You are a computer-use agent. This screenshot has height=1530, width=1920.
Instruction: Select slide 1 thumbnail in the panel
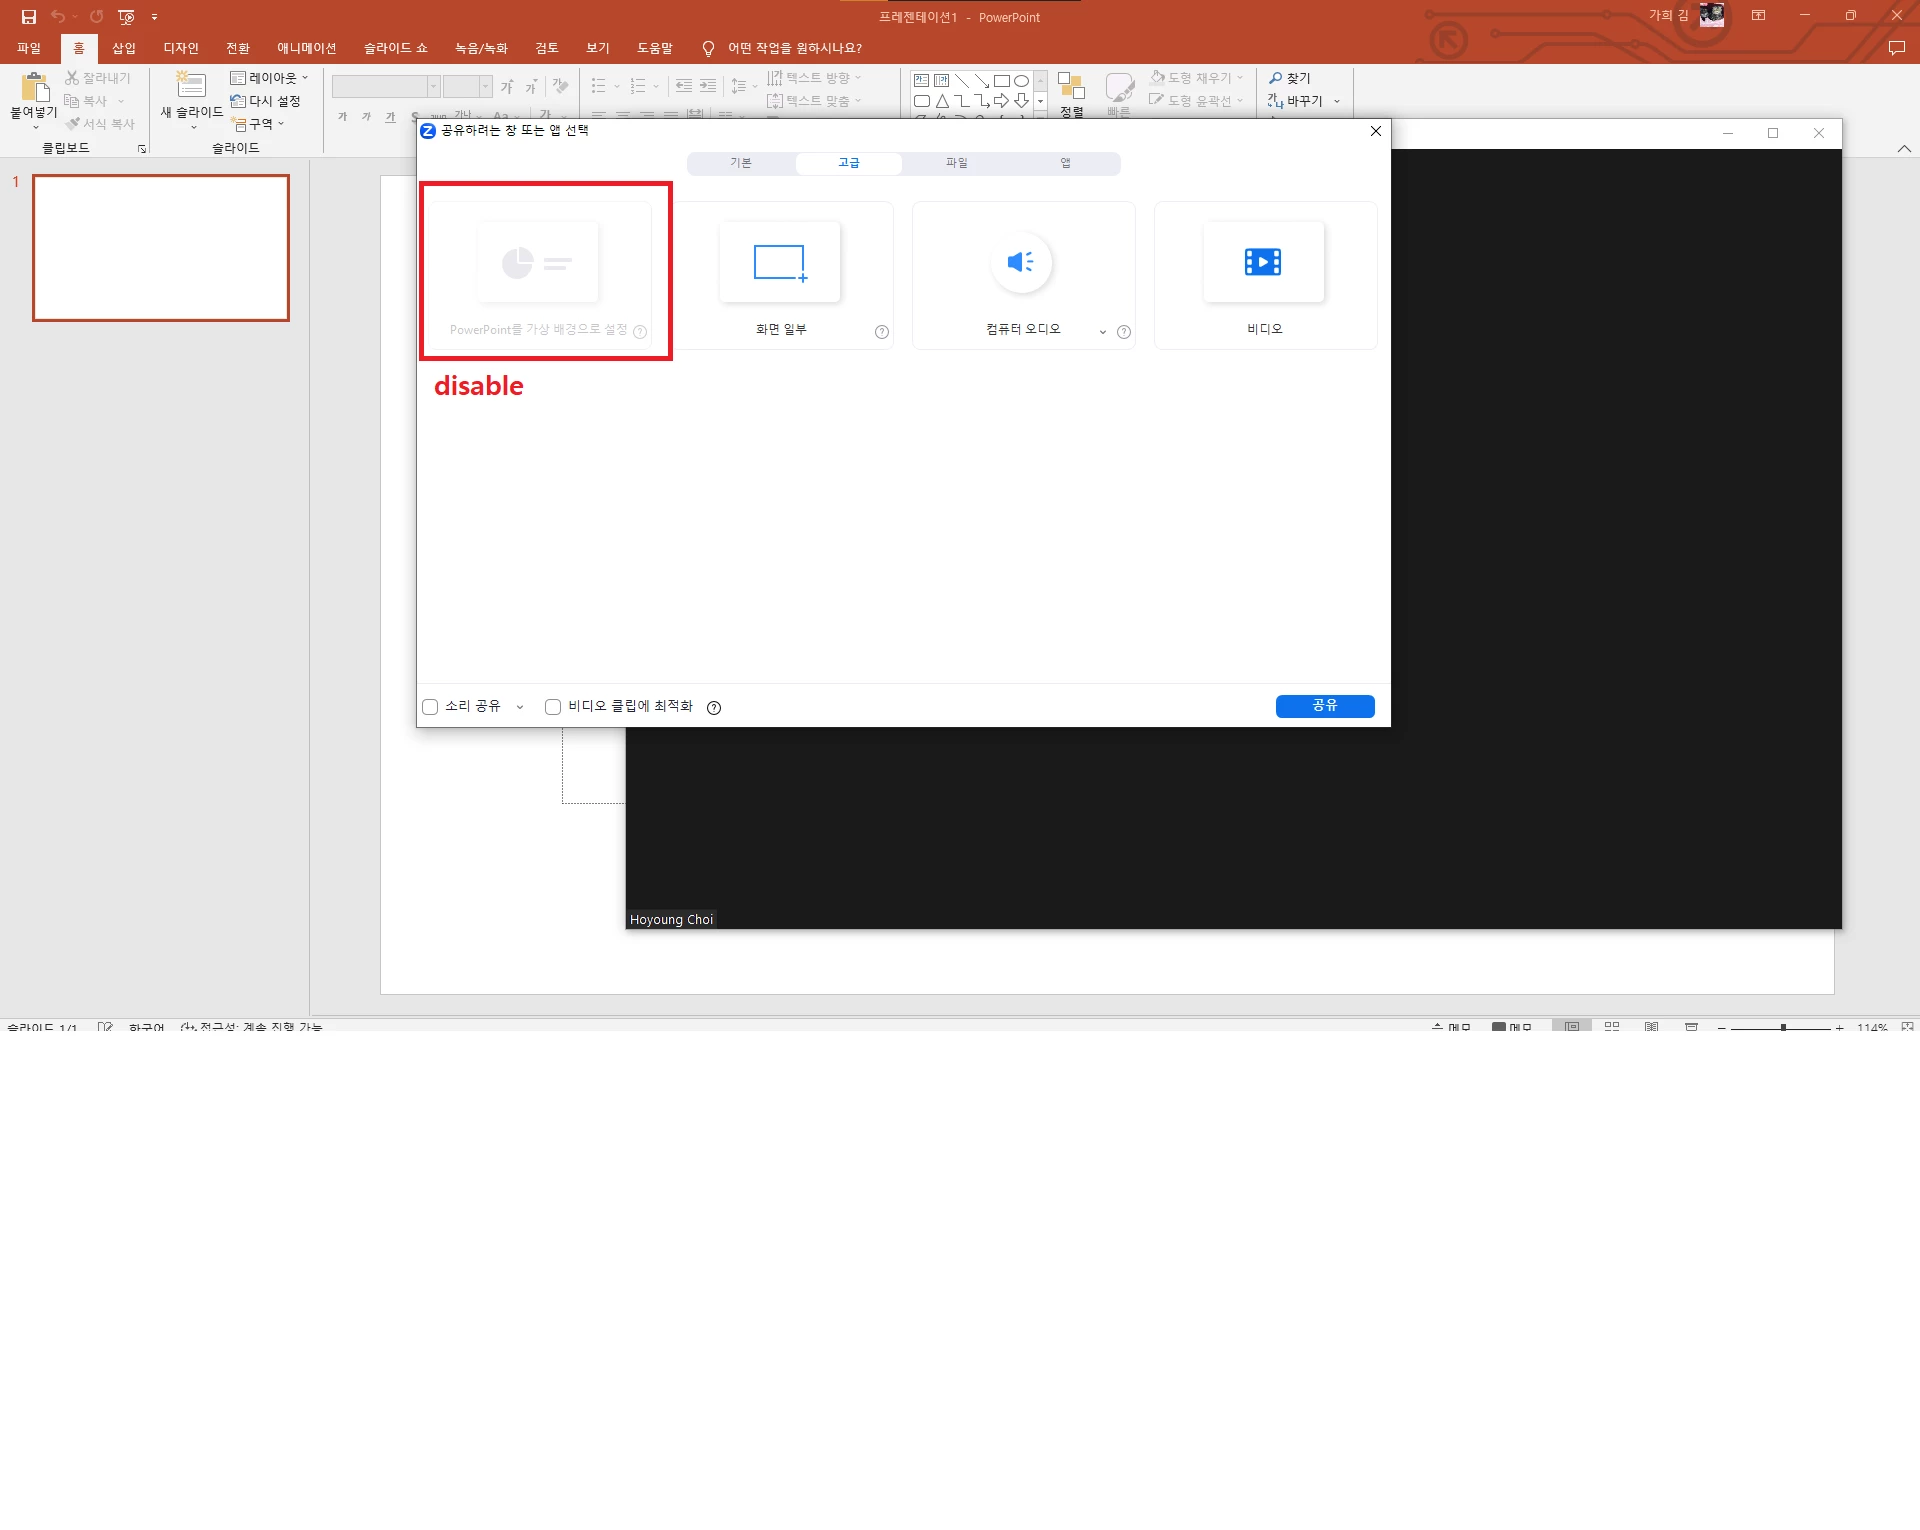[161, 248]
